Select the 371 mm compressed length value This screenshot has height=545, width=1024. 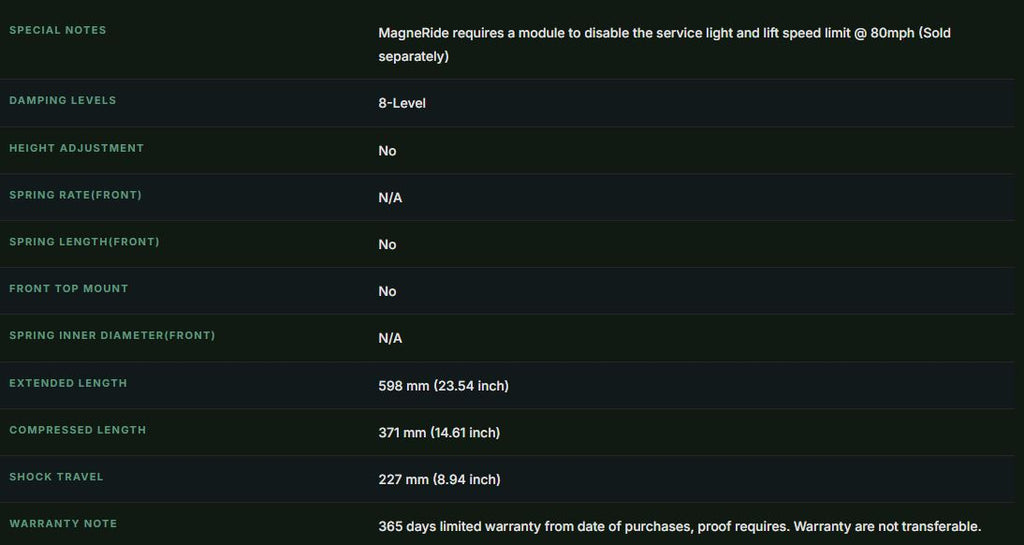439,433
